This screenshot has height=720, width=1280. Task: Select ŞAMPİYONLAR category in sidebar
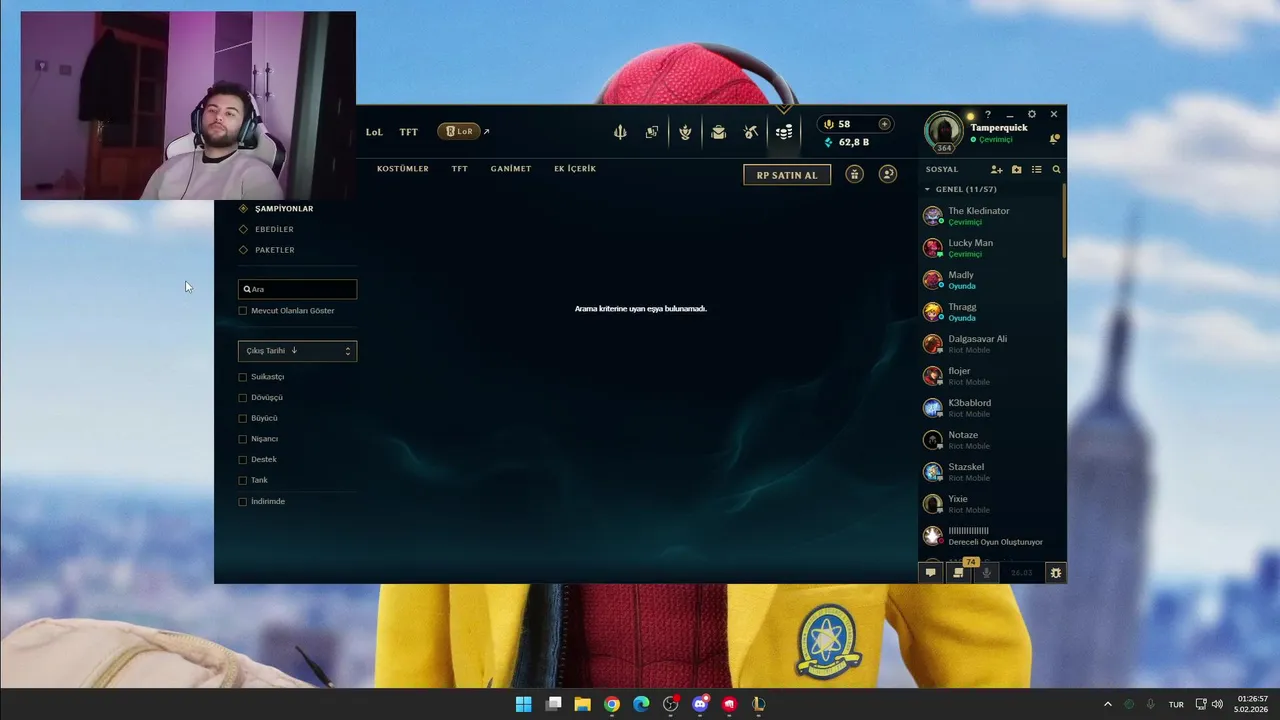pos(283,209)
